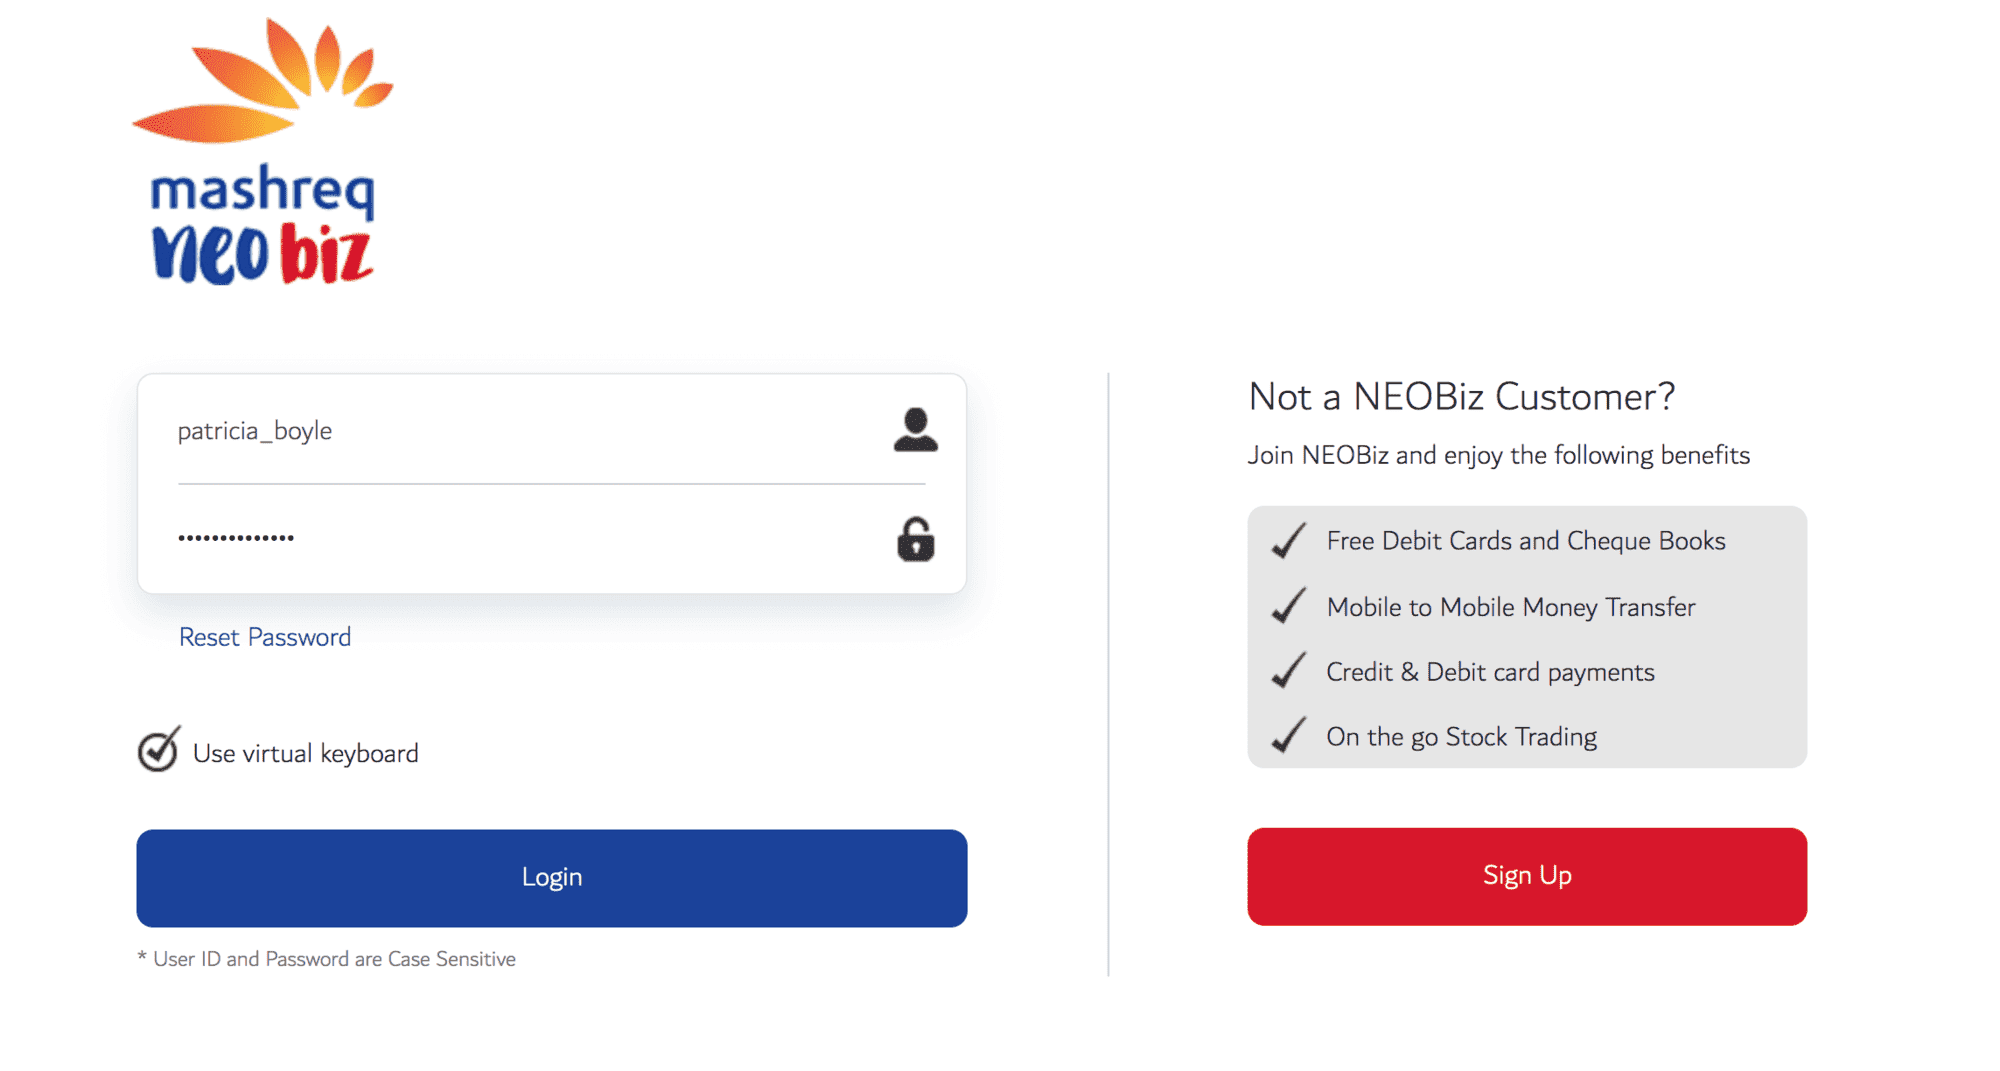Click the checkmark beside Stock Trading
Image resolution: width=2000 pixels, height=1071 pixels.
1288,736
